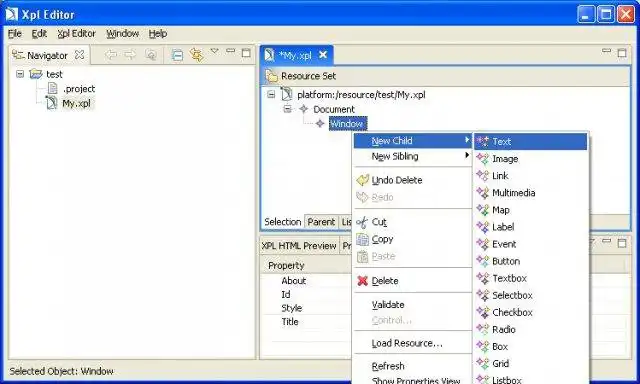The image size is (640, 384).
Task: Close the Navigator view tab X
Action: [x=80, y=55]
